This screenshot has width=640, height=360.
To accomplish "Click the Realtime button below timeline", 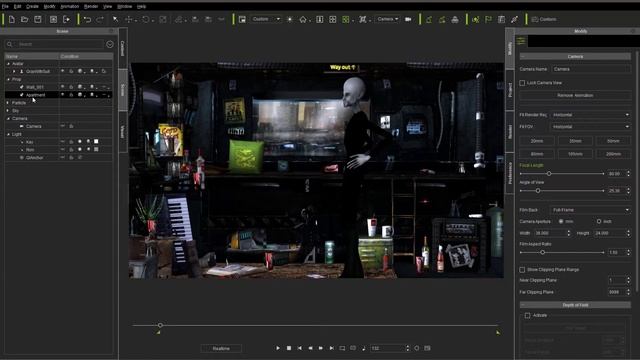I will point(221,348).
